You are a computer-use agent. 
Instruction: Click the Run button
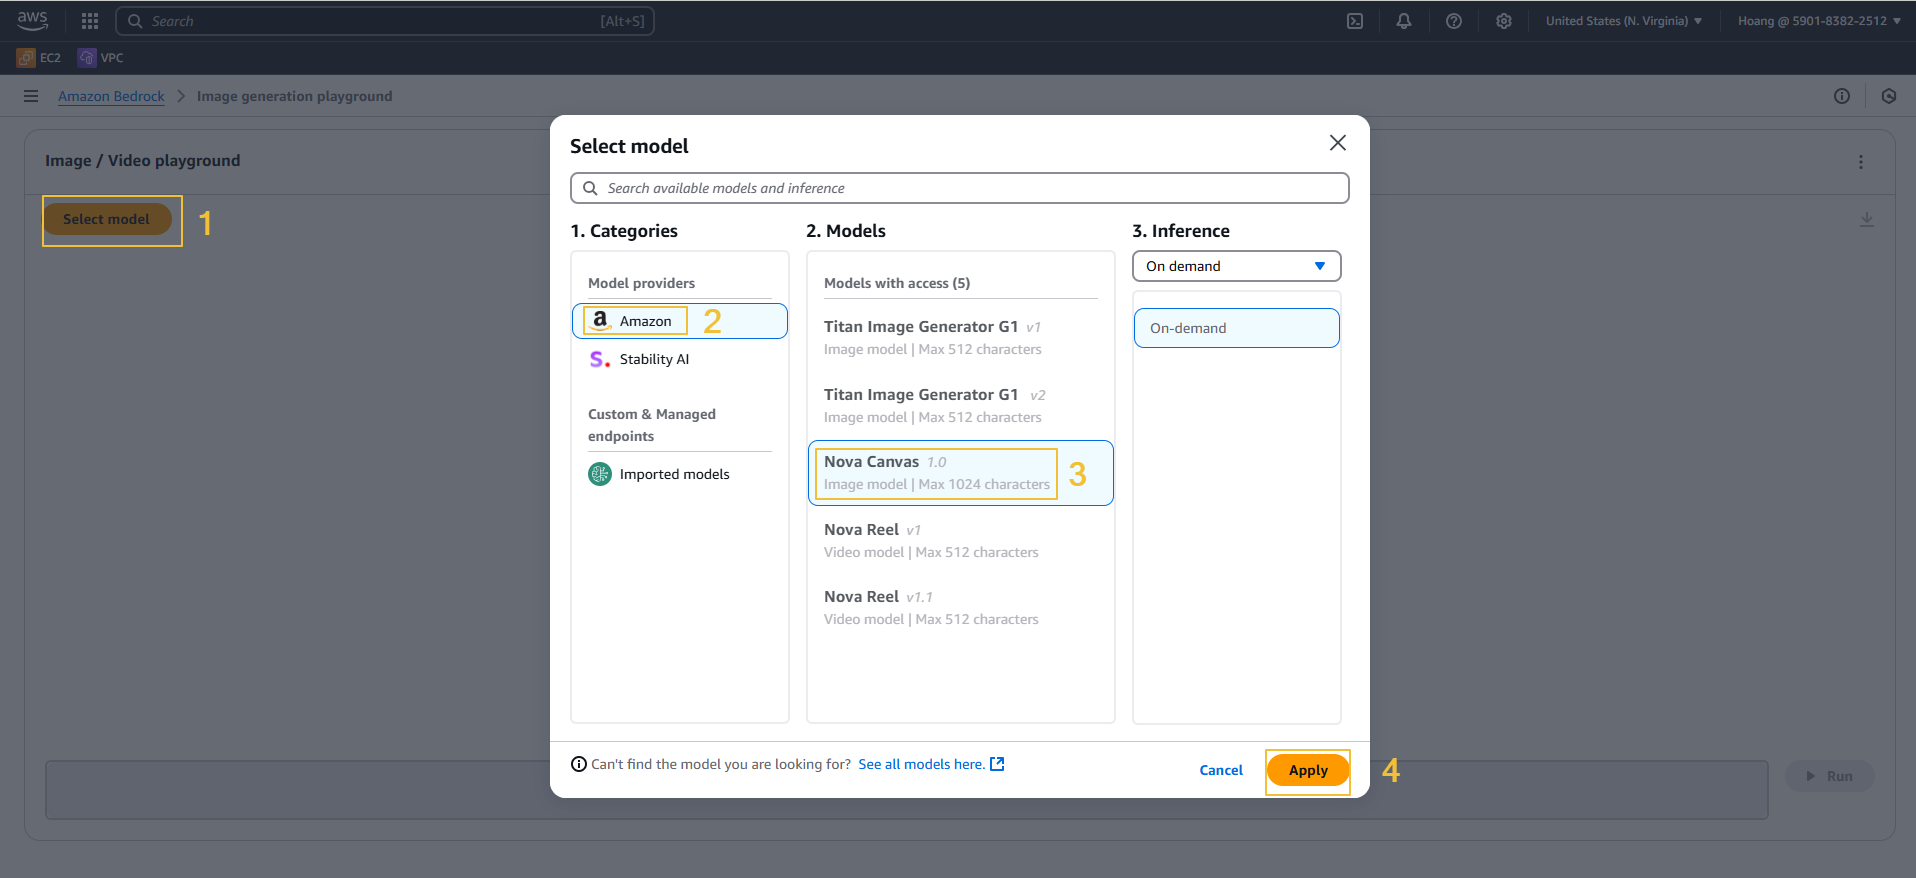pos(1829,776)
